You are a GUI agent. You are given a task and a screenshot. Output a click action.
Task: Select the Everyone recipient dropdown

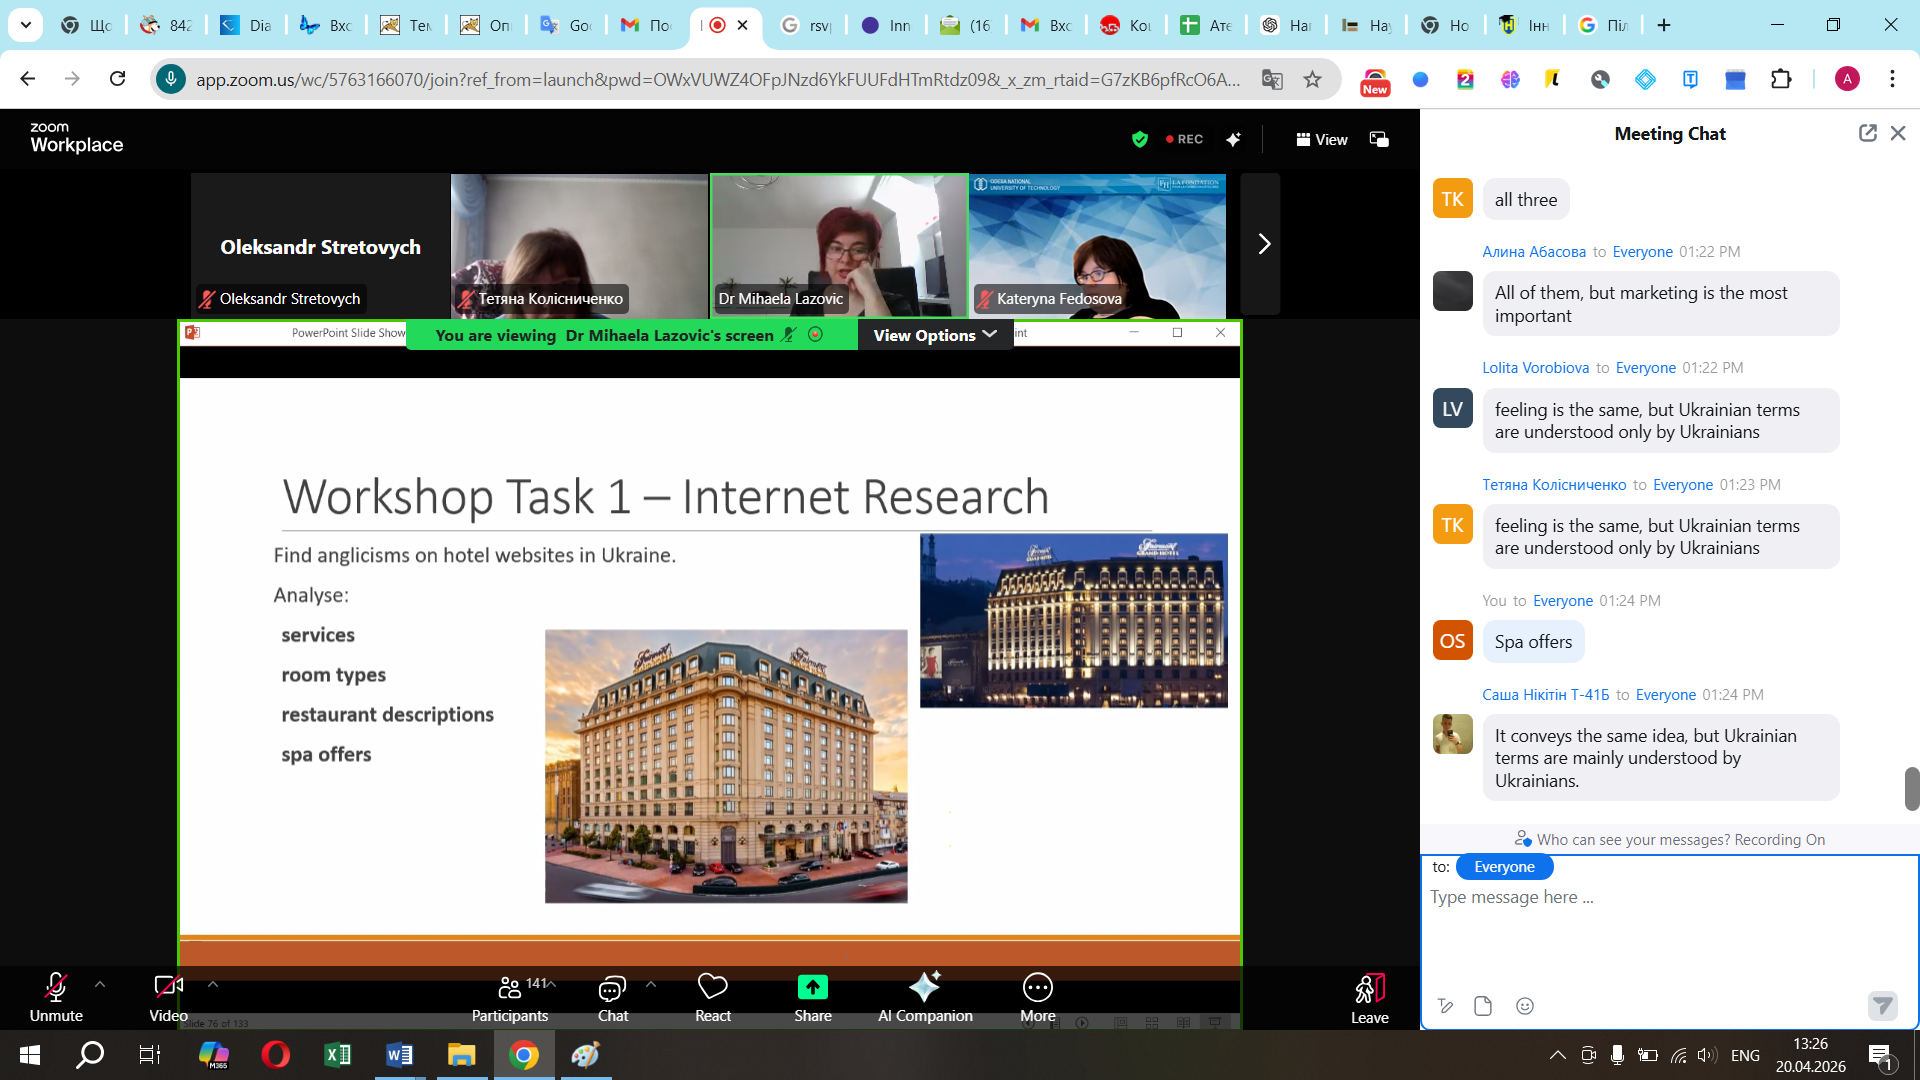tap(1504, 867)
